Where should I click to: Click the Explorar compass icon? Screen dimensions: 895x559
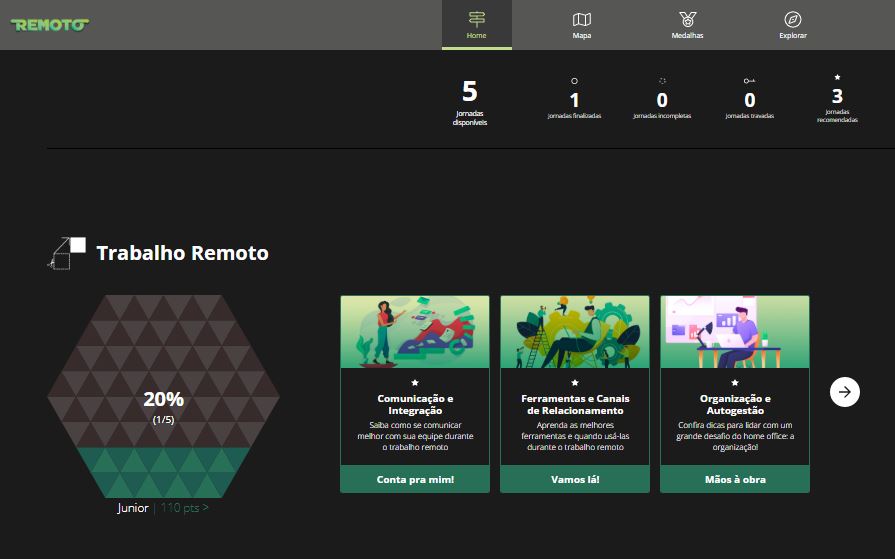792,20
